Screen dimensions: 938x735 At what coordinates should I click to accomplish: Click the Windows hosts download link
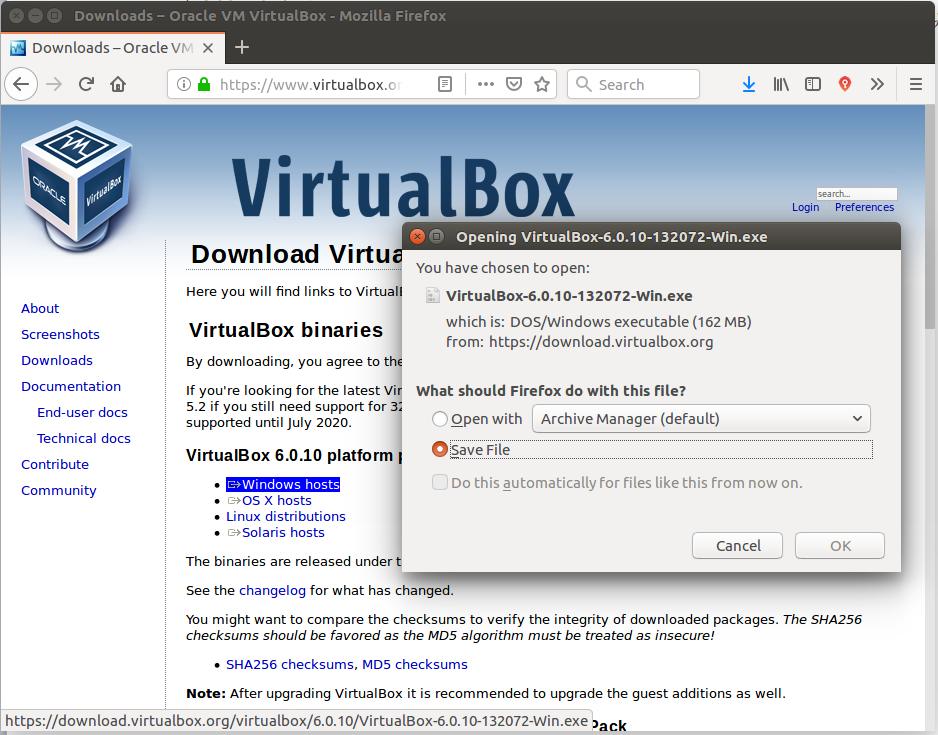[283, 484]
